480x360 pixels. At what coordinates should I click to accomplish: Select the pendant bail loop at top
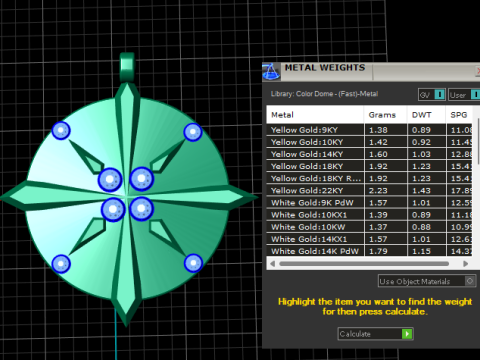pyautogui.click(x=127, y=68)
